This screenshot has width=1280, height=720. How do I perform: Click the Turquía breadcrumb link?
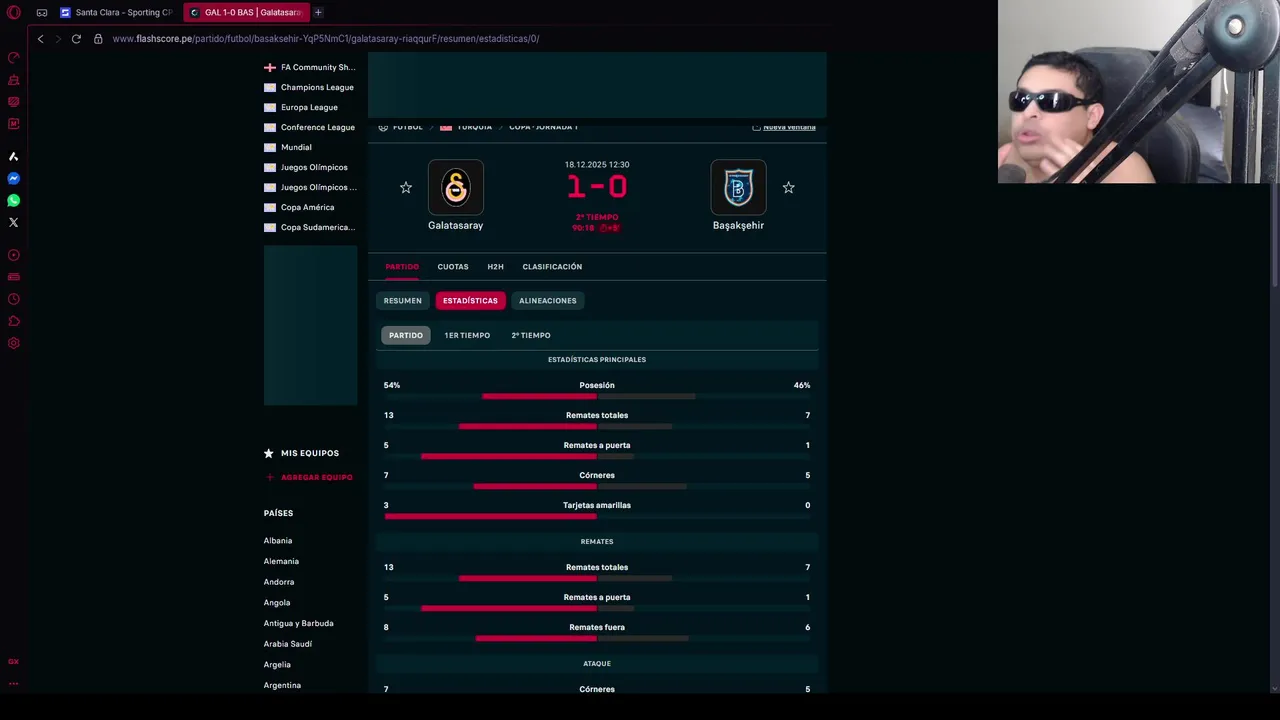point(475,127)
